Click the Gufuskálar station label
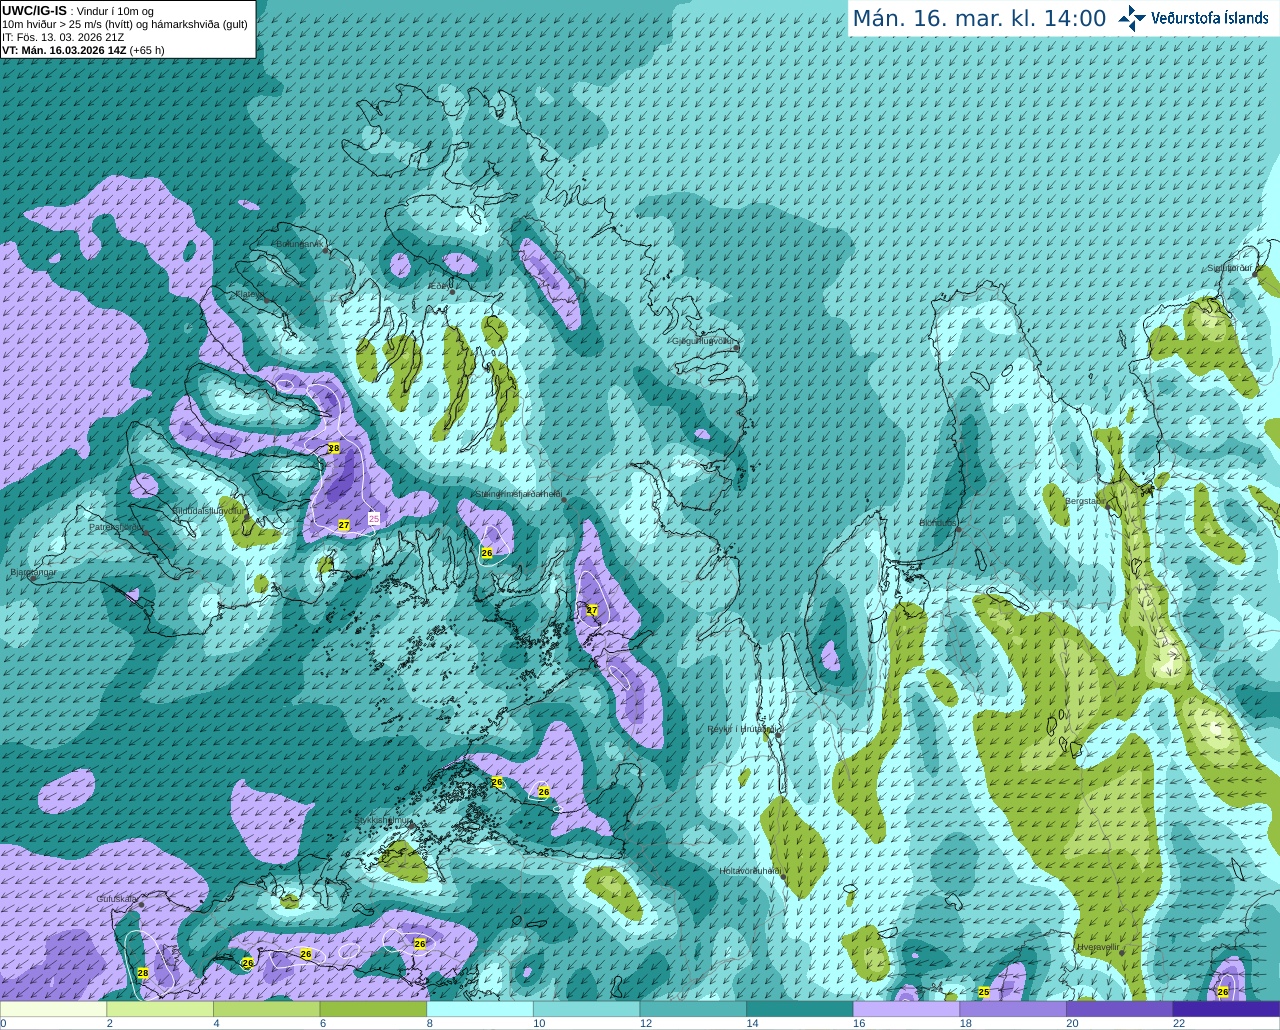 tap(117, 899)
